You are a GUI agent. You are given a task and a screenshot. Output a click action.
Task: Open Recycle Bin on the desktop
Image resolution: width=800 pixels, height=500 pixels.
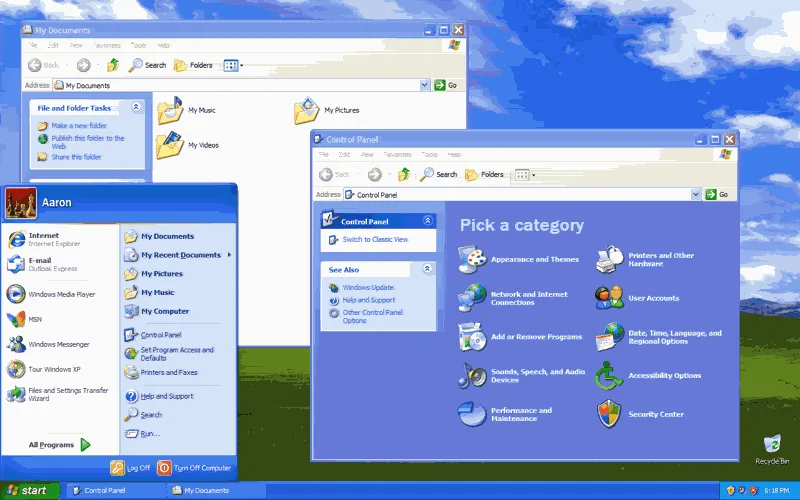[x=772, y=446]
